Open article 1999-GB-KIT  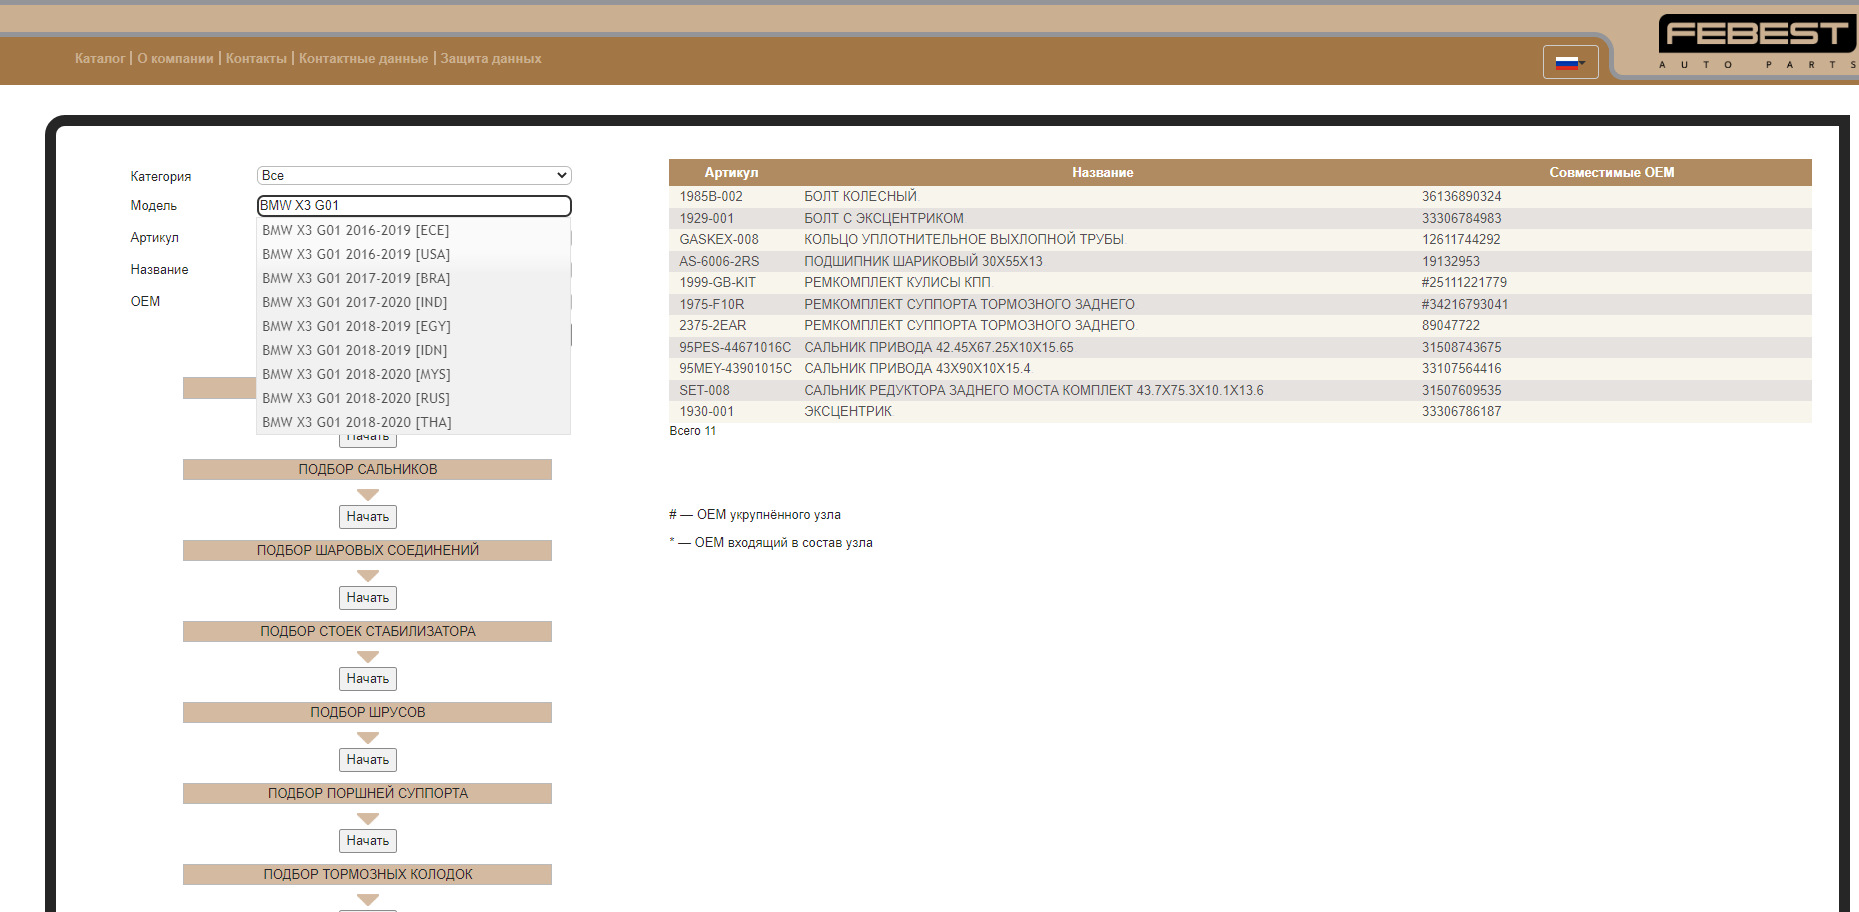(x=717, y=283)
